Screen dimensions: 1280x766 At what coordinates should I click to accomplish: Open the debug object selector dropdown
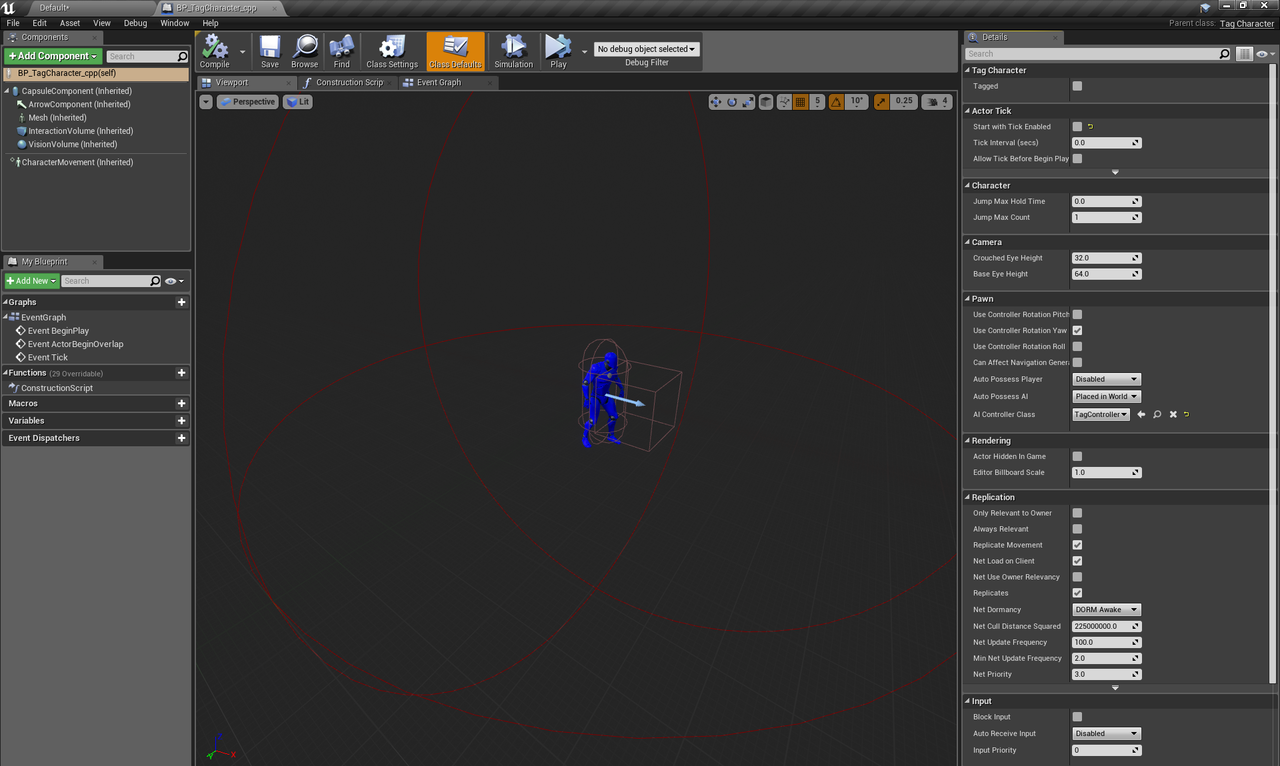click(x=646, y=49)
